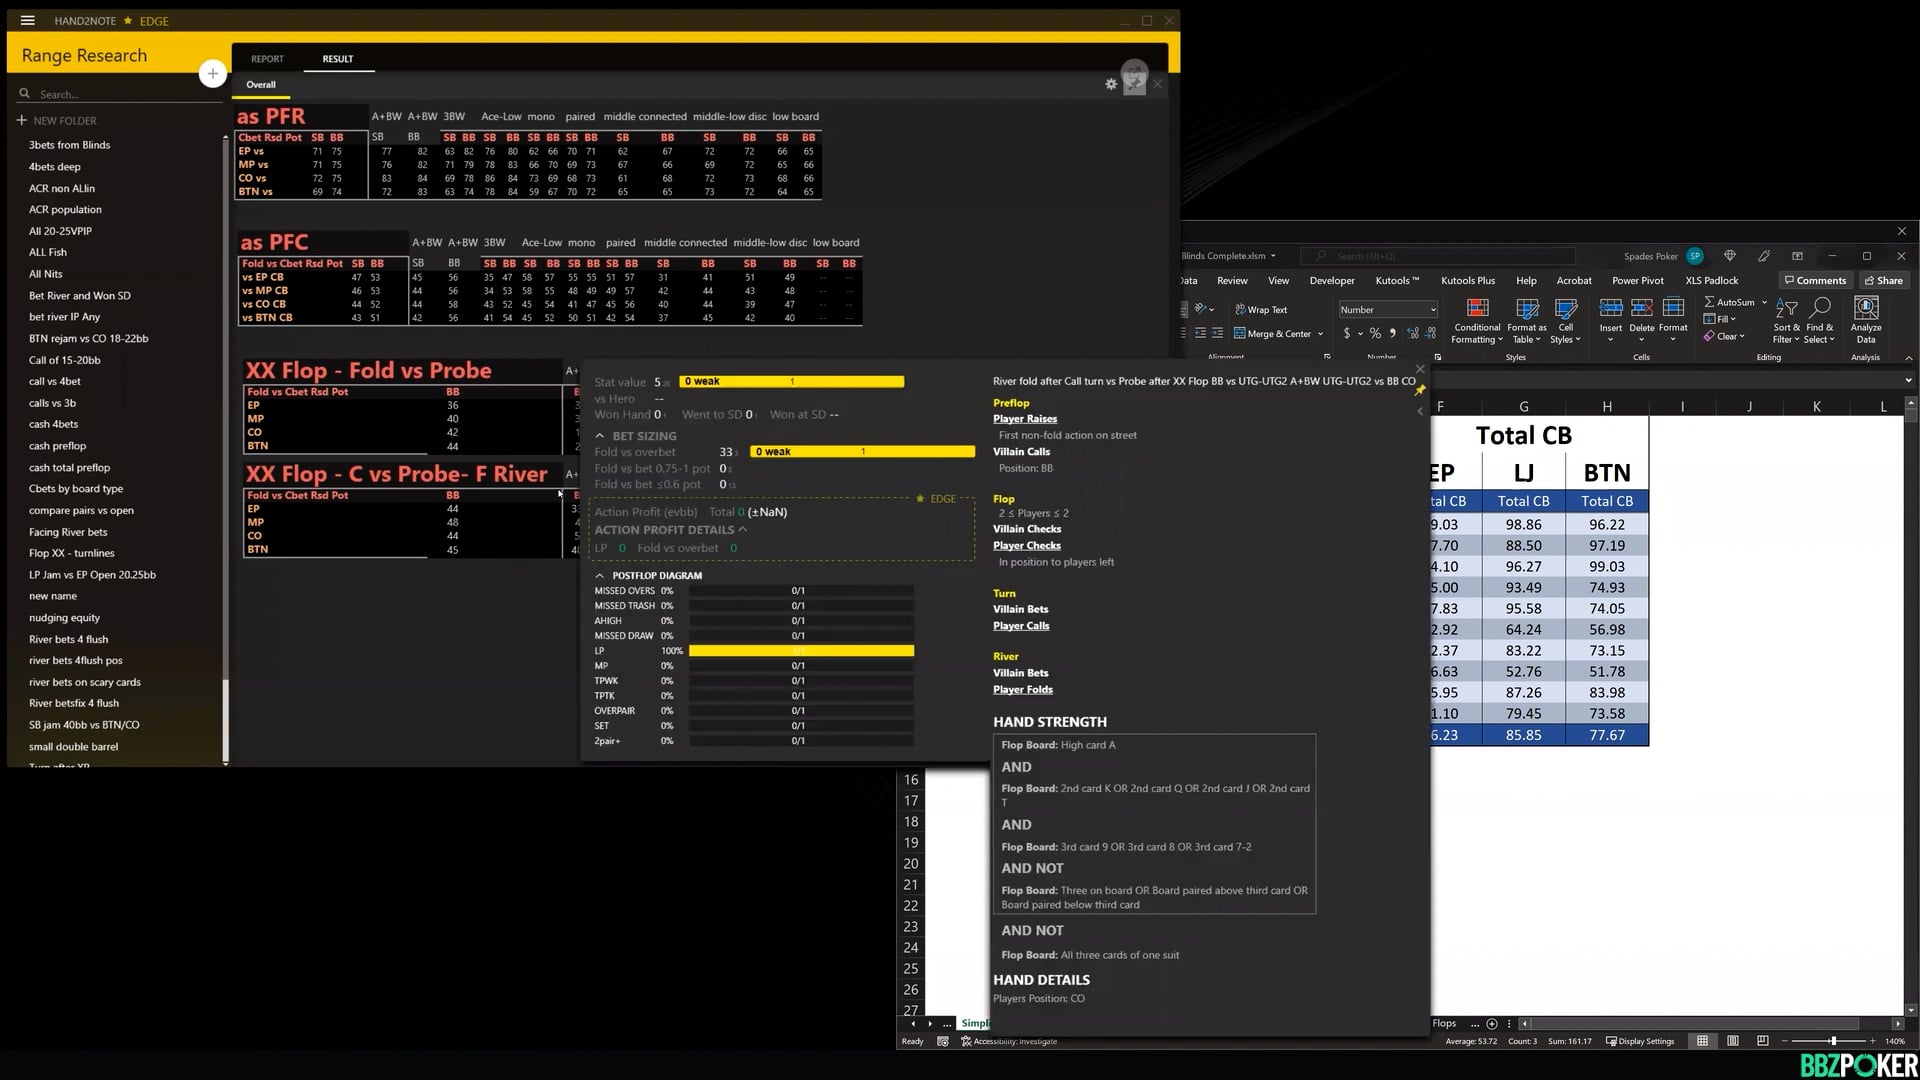Screen dimensions: 1920x1080
Task: Click the Insert cells icon
Action: tap(1610, 309)
